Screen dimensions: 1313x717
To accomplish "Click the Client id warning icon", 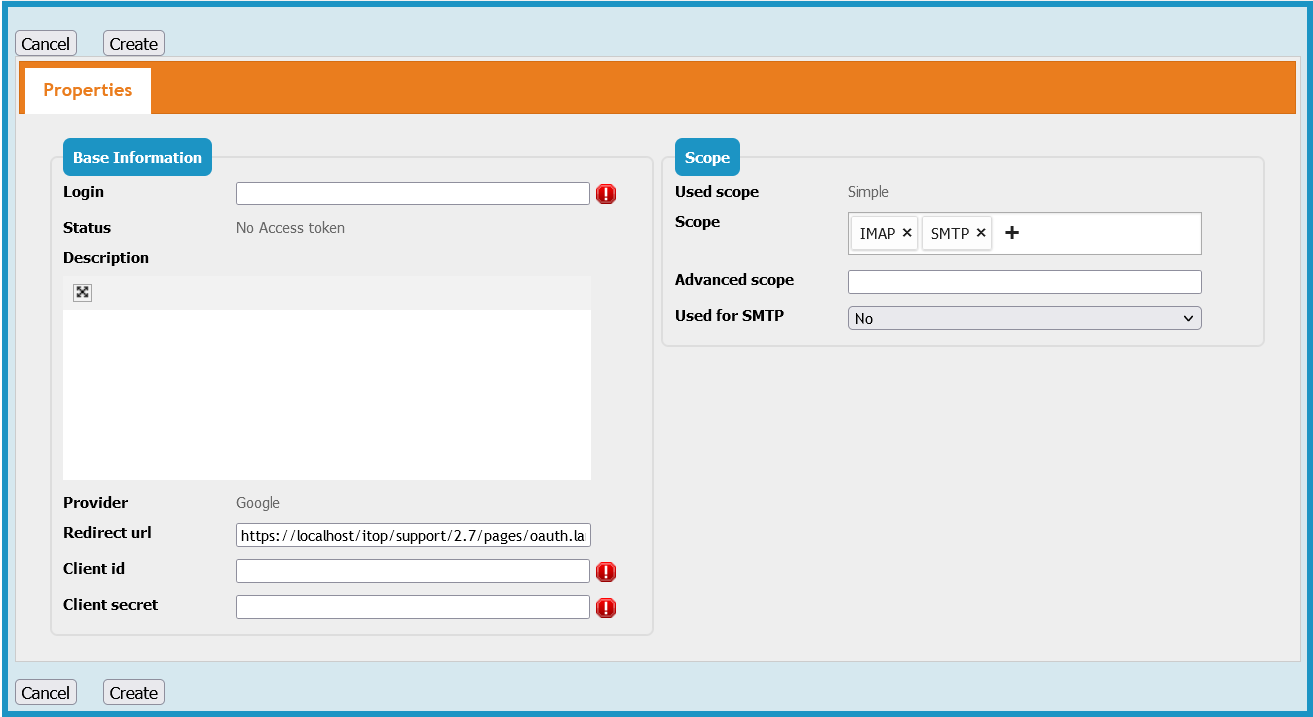I will click(x=606, y=572).
